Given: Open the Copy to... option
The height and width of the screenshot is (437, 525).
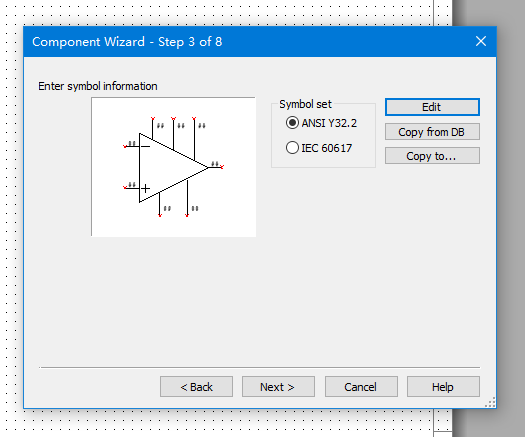Looking at the screenshot, I should point(432,156).
